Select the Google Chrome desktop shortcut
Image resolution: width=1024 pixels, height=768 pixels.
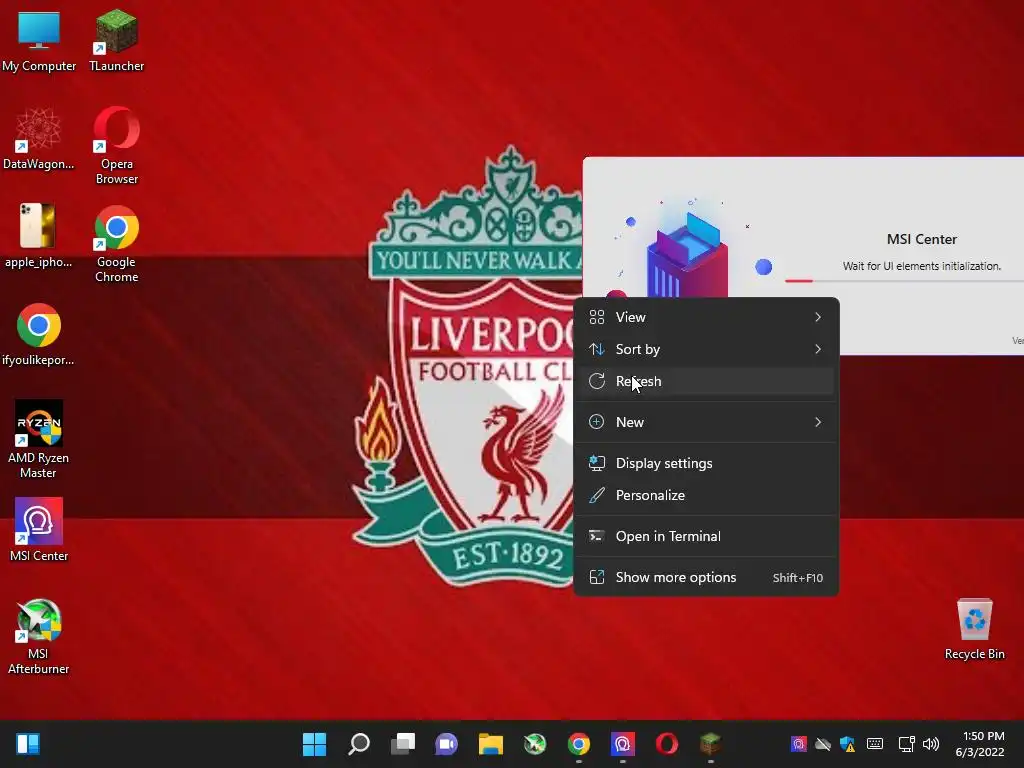(116, 244)
